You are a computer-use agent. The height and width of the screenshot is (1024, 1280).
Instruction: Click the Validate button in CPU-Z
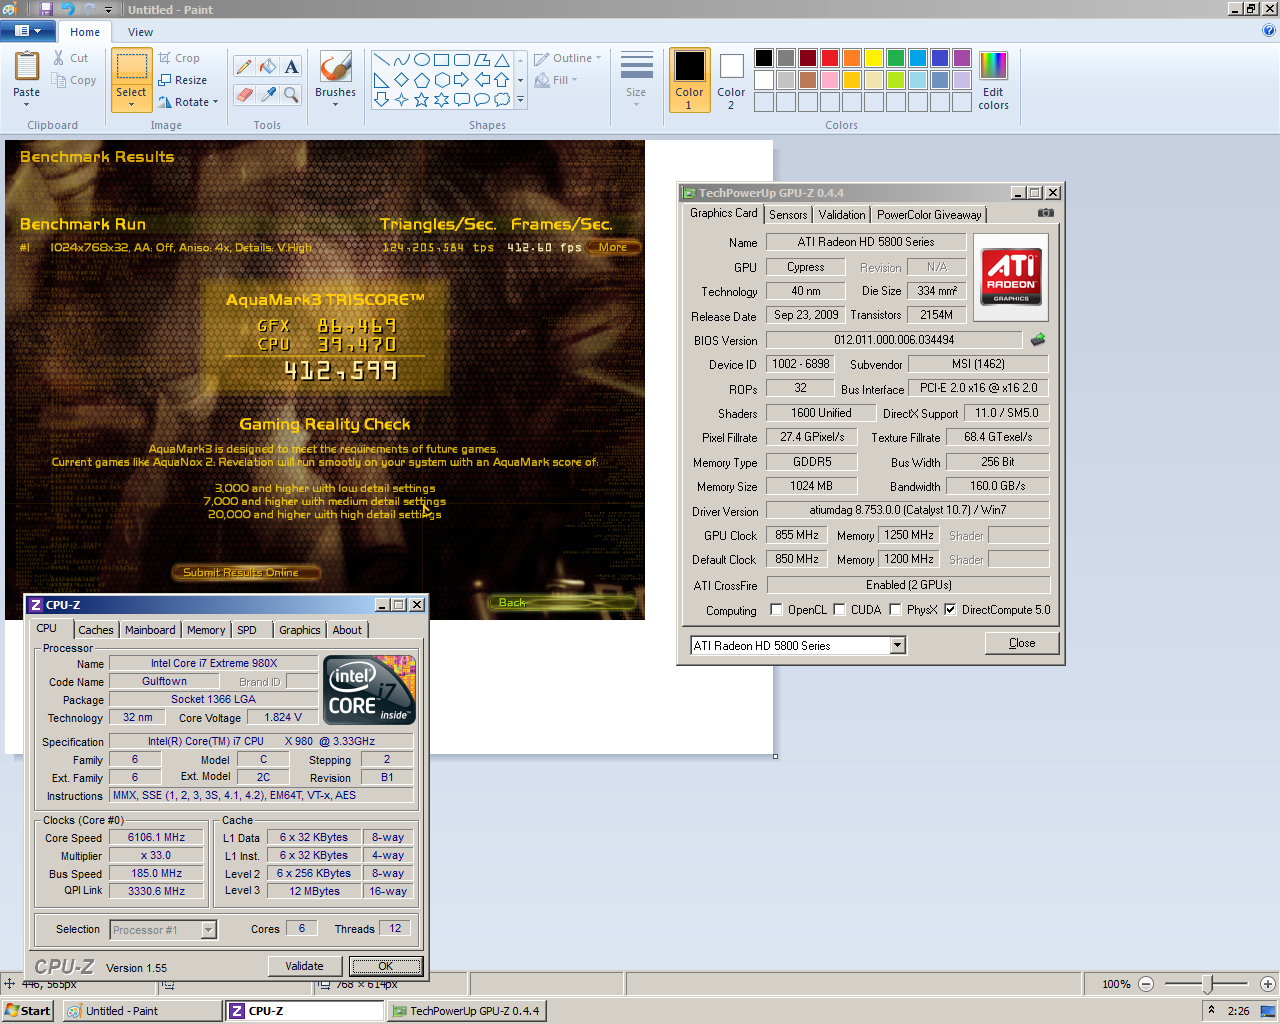[304, 966]
